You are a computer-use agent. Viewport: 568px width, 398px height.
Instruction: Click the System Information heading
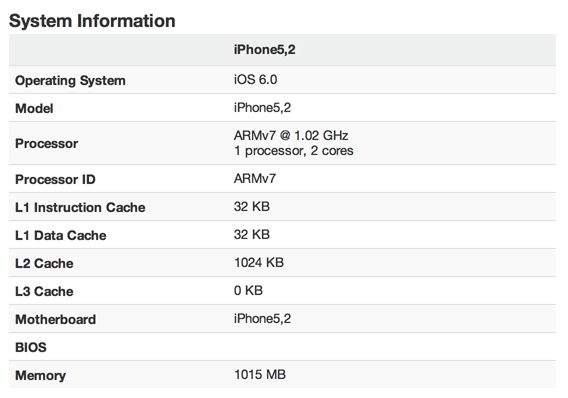(x=92, y=21)
